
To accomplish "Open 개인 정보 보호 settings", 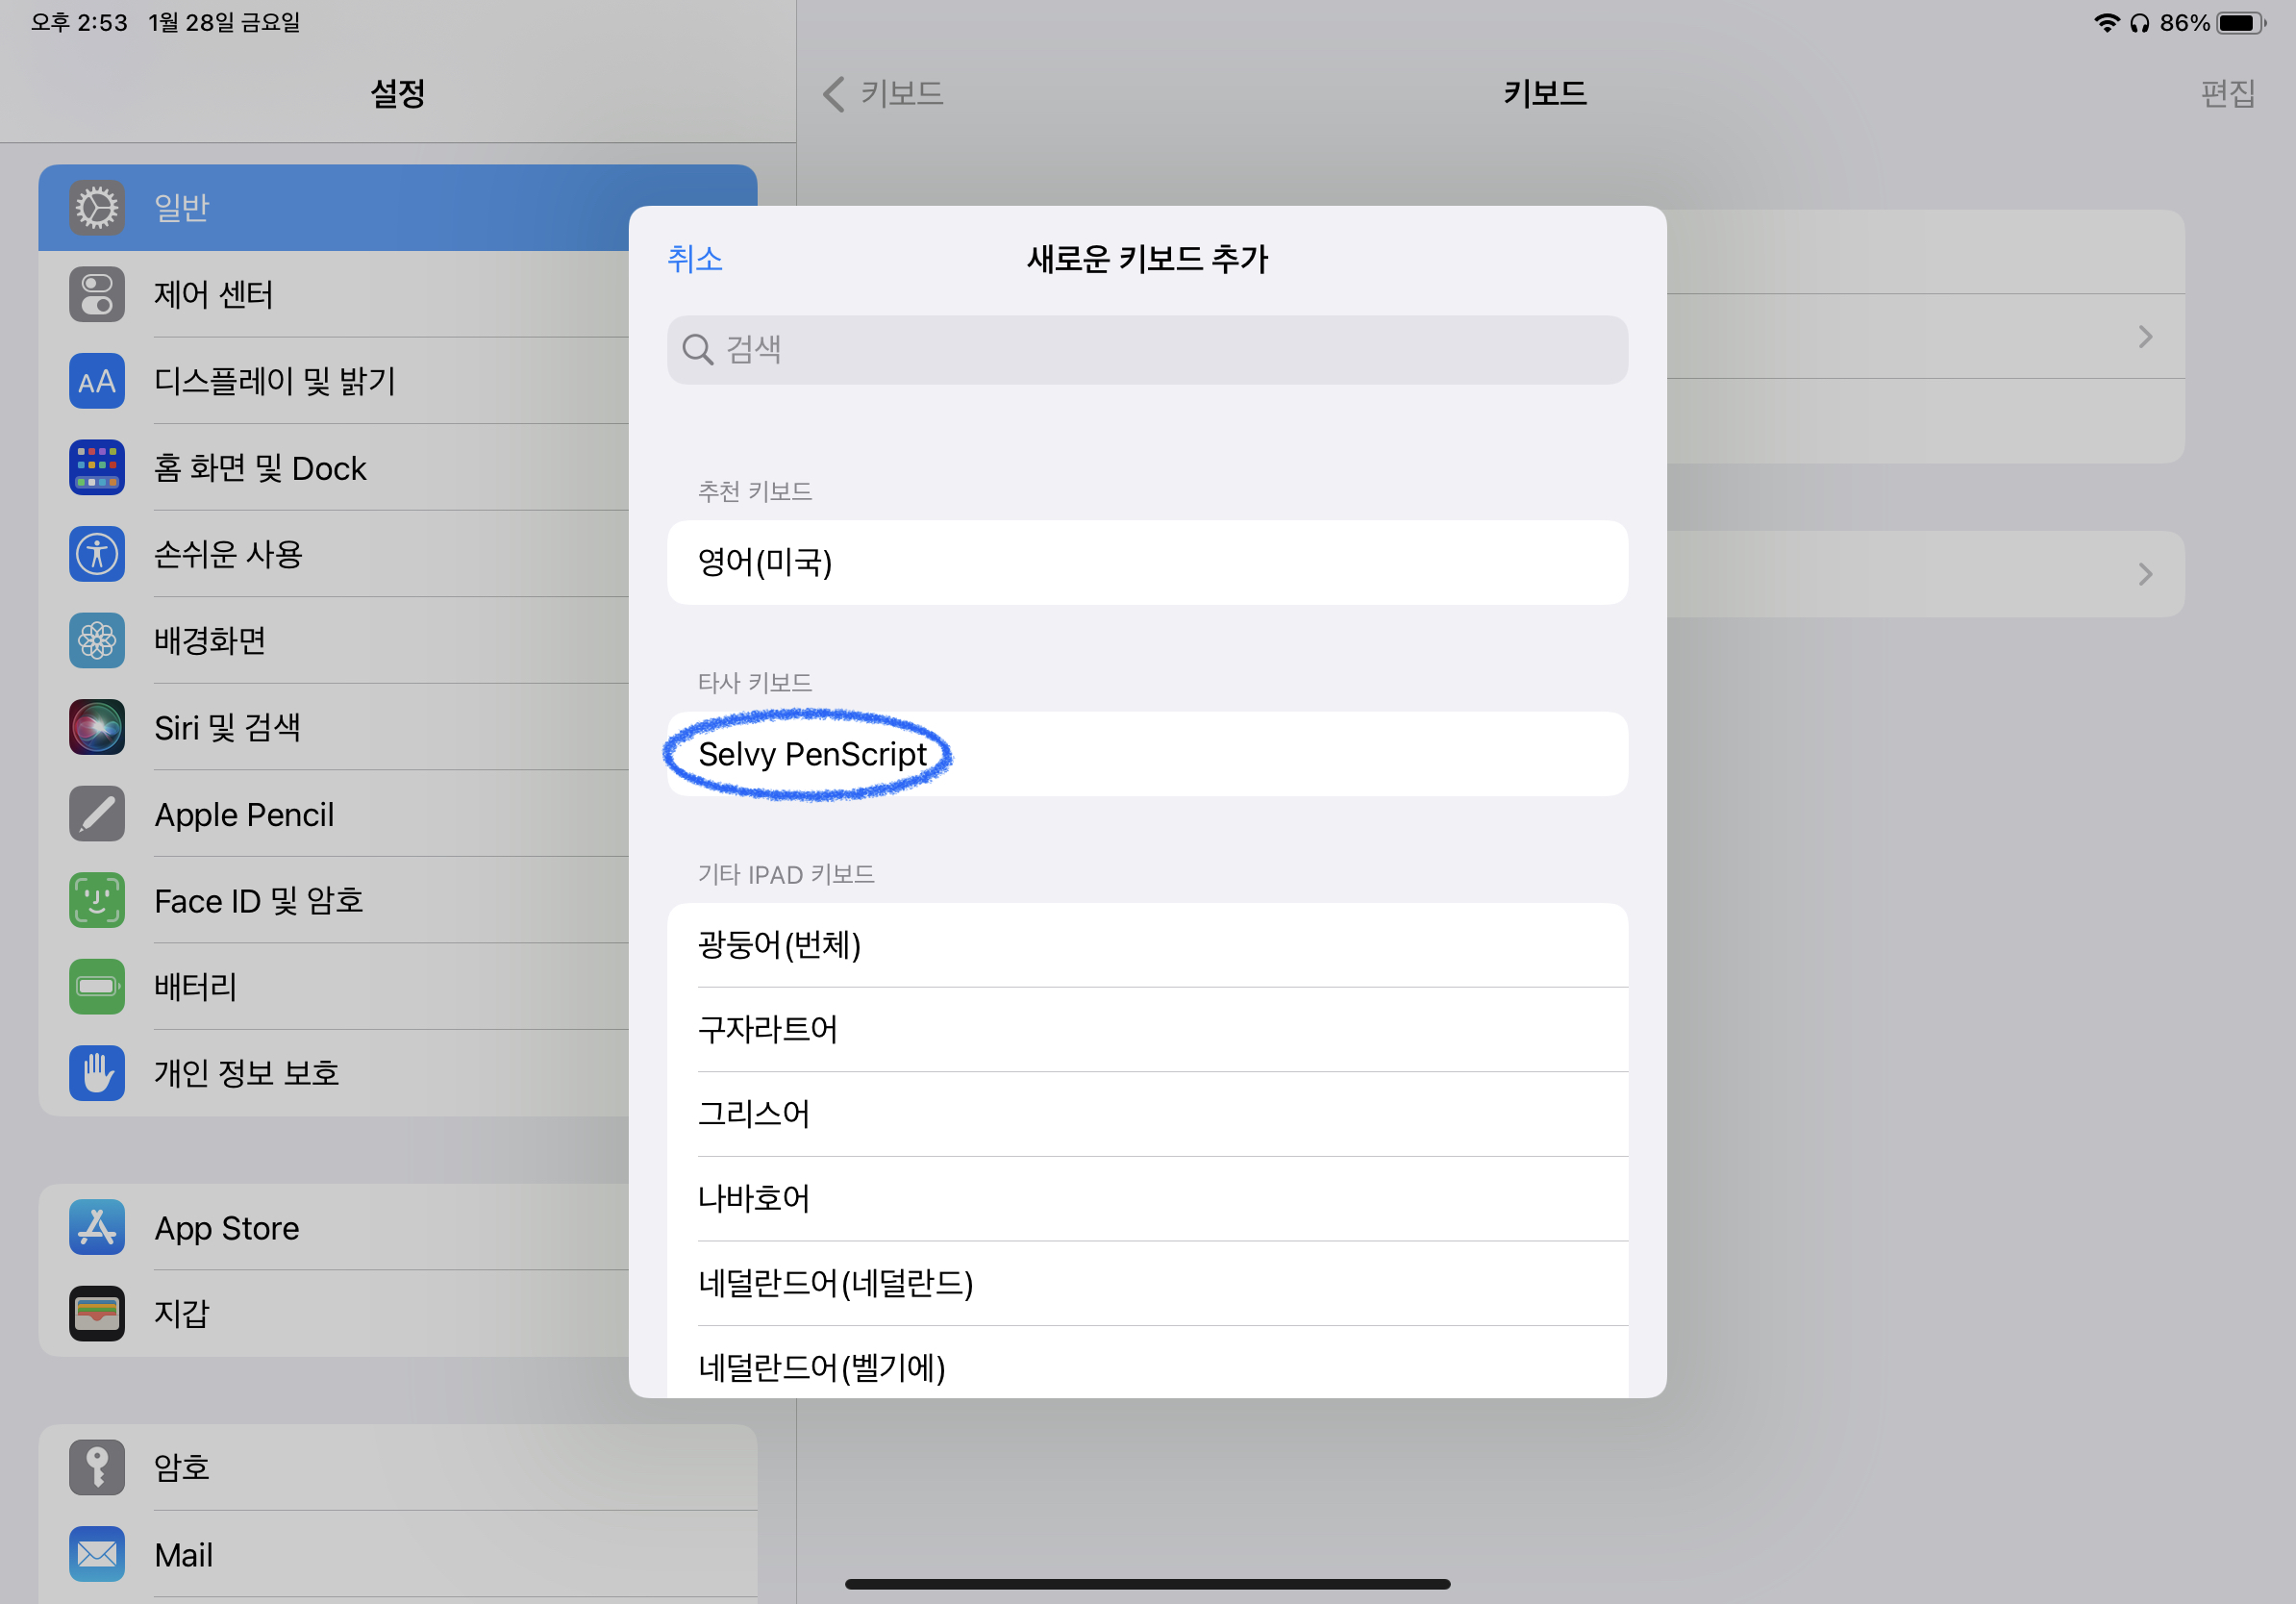I will [333, 1073].
